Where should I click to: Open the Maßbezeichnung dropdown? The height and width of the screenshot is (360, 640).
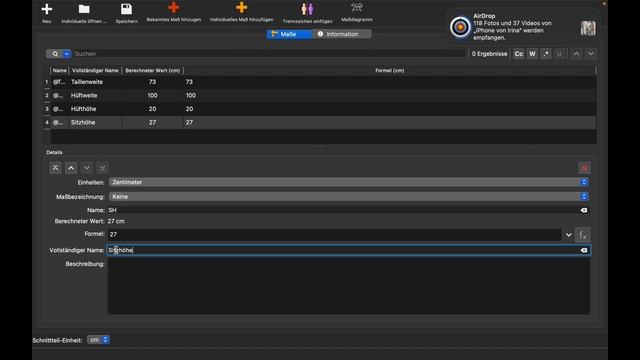coord(349,197)
